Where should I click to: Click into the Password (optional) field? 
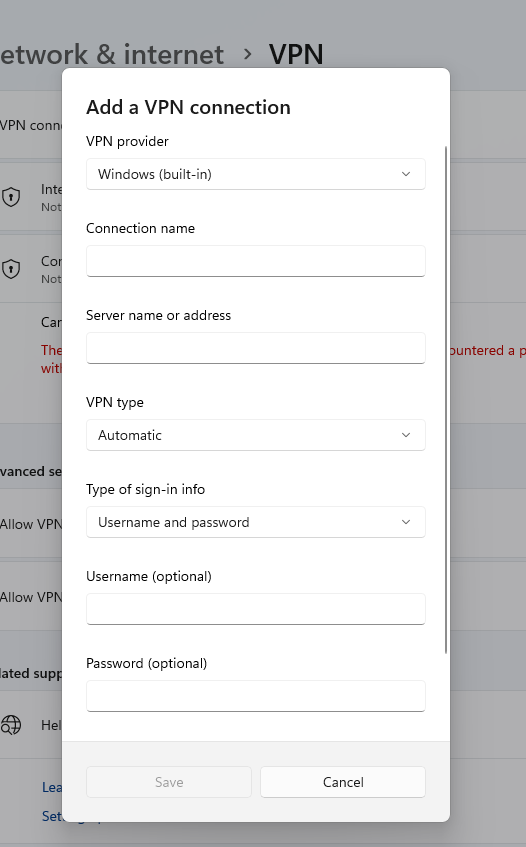point(255,696)
